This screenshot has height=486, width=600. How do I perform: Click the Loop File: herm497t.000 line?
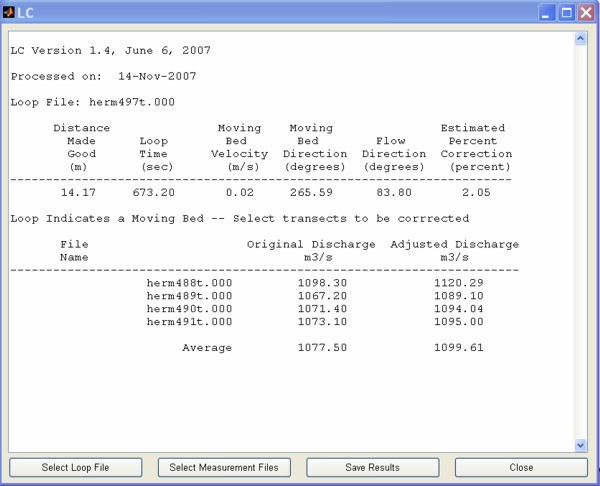point(93,102)
